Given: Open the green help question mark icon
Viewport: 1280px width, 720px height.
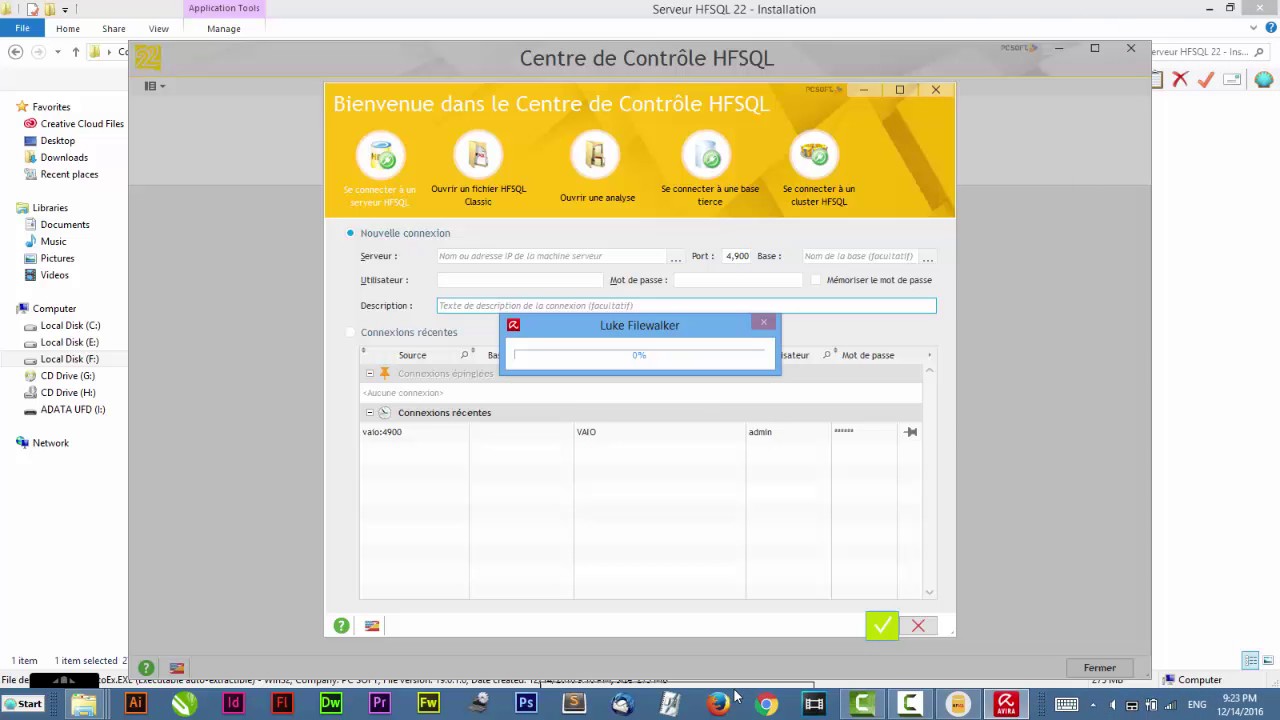Looking at the screenshot, I should pos(342,626).
